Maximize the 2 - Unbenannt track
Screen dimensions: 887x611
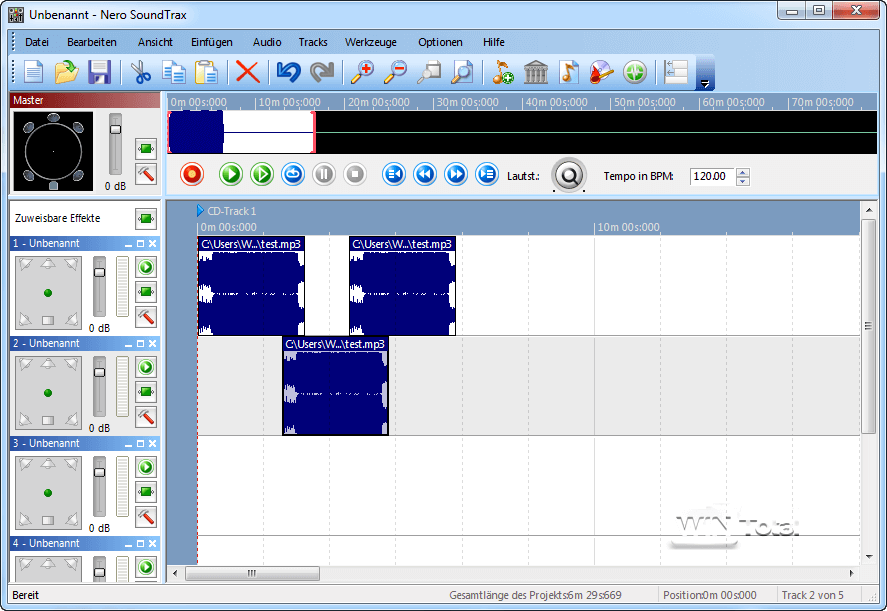(x=140, y=344)
